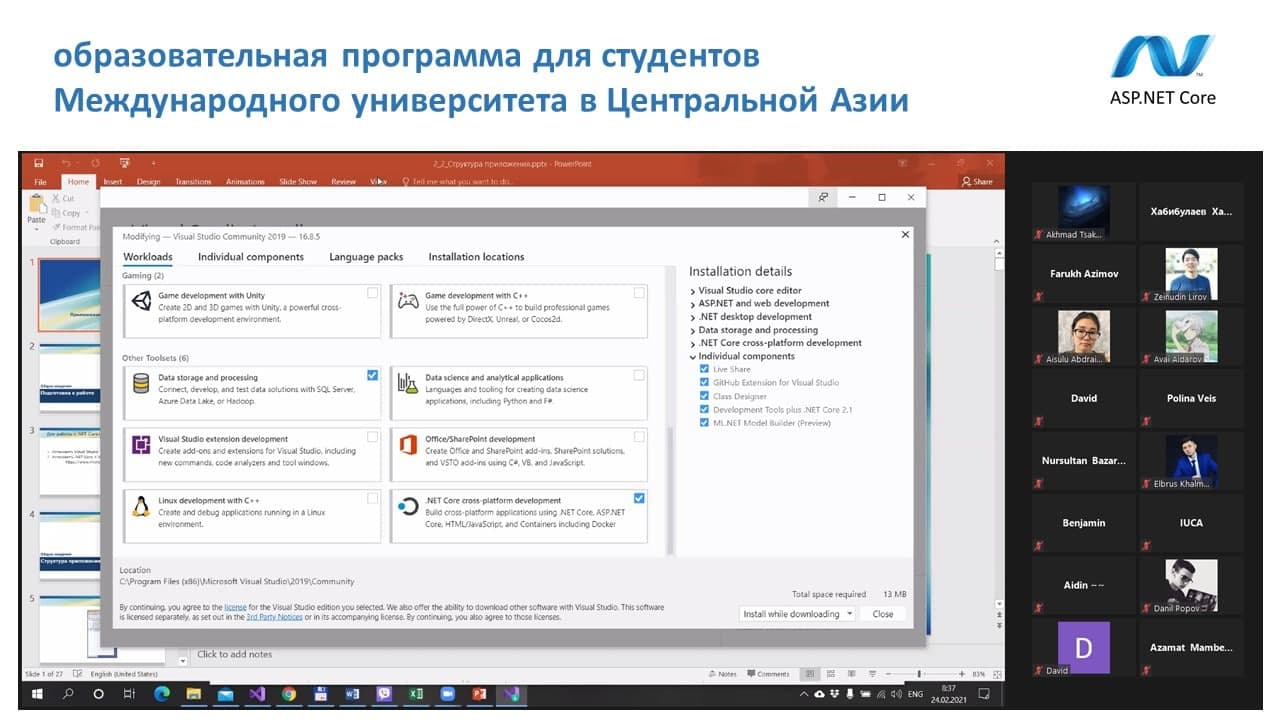Click the chart icon for Data science applications
This screenshot has width=1280, height=720.
408,382
